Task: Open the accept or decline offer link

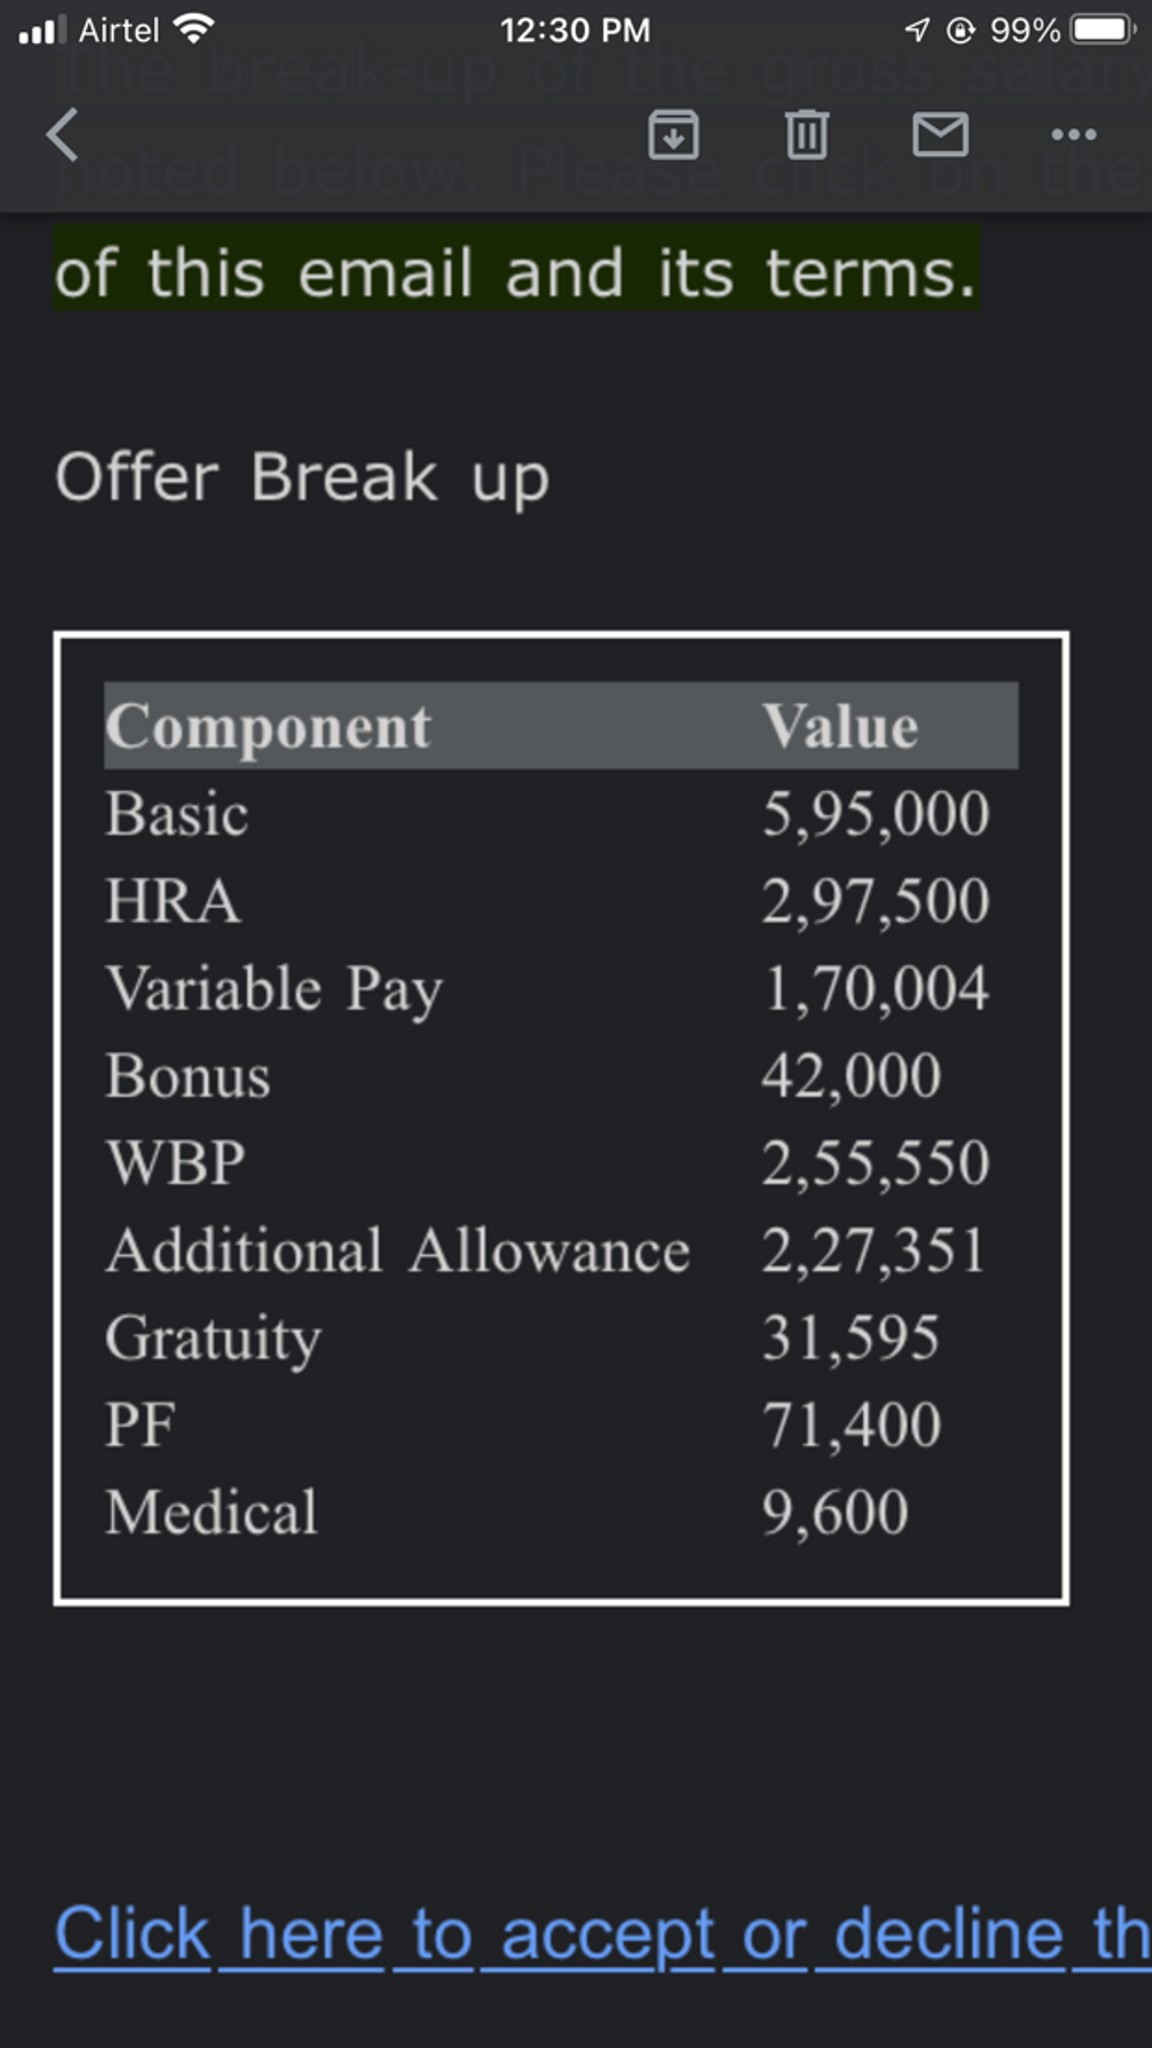Action: 602,1934
